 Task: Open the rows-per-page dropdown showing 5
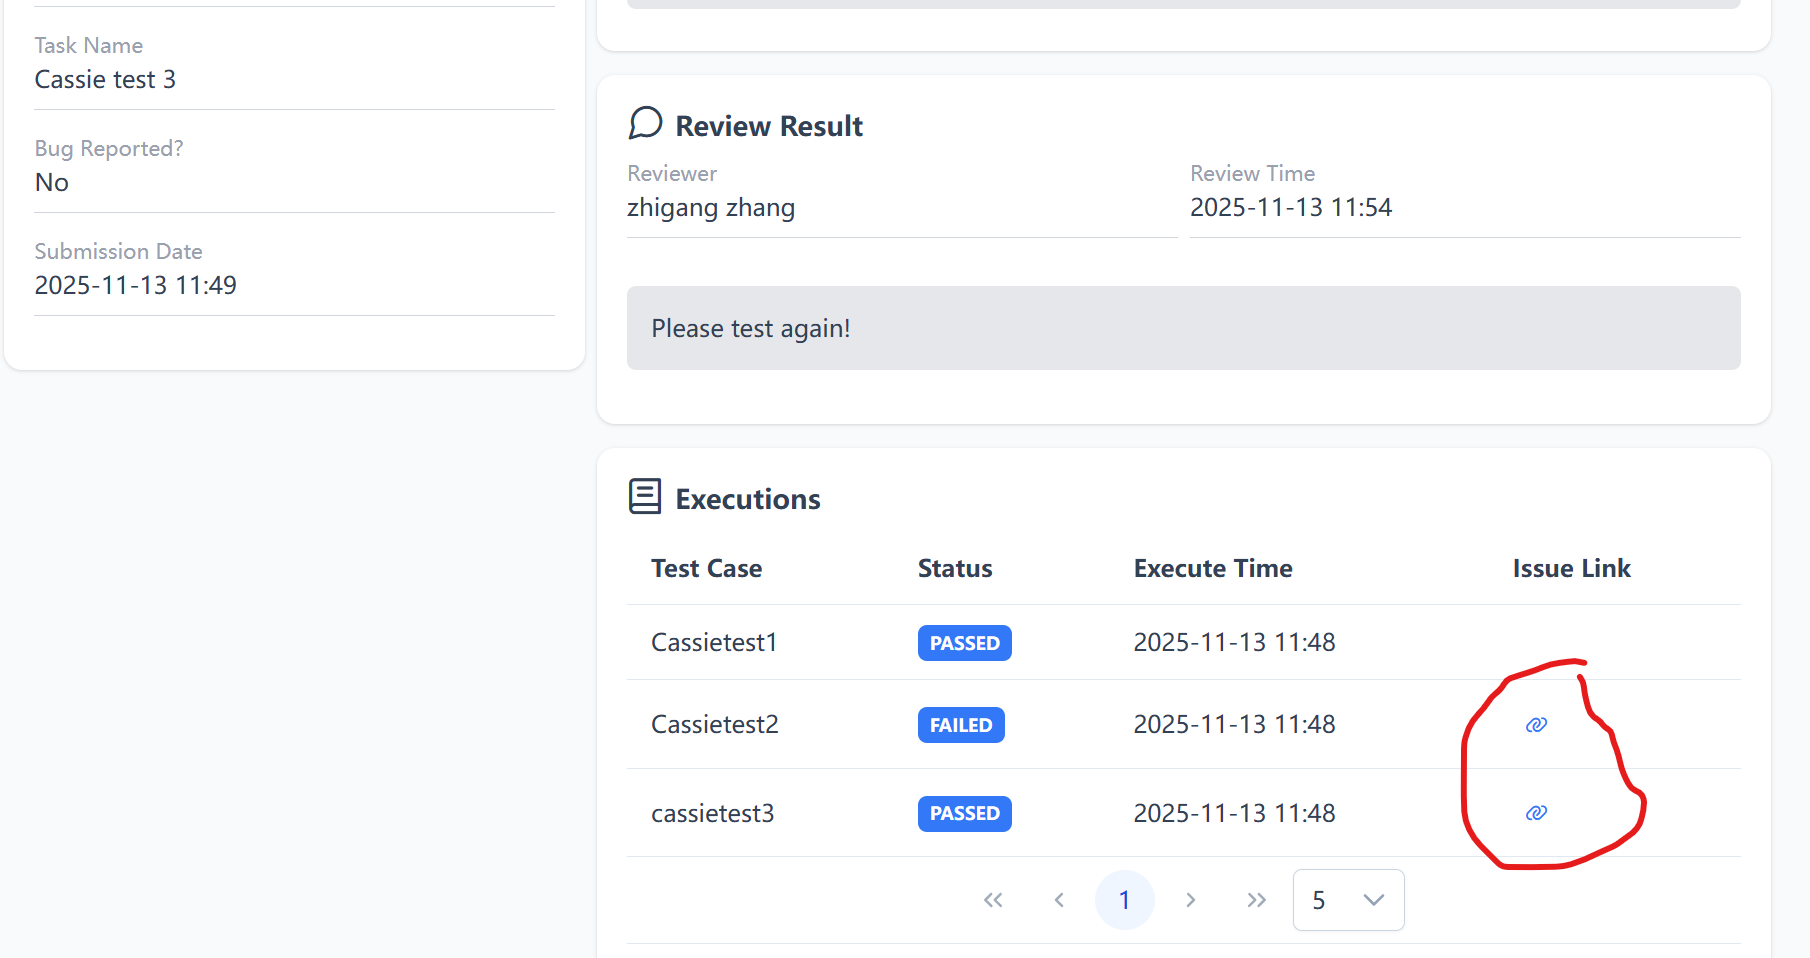1348,900
